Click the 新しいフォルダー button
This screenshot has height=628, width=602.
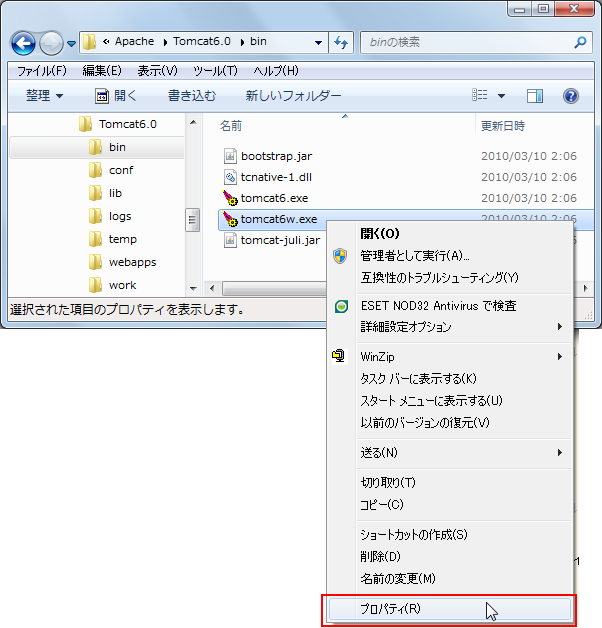tap(293, 96)
